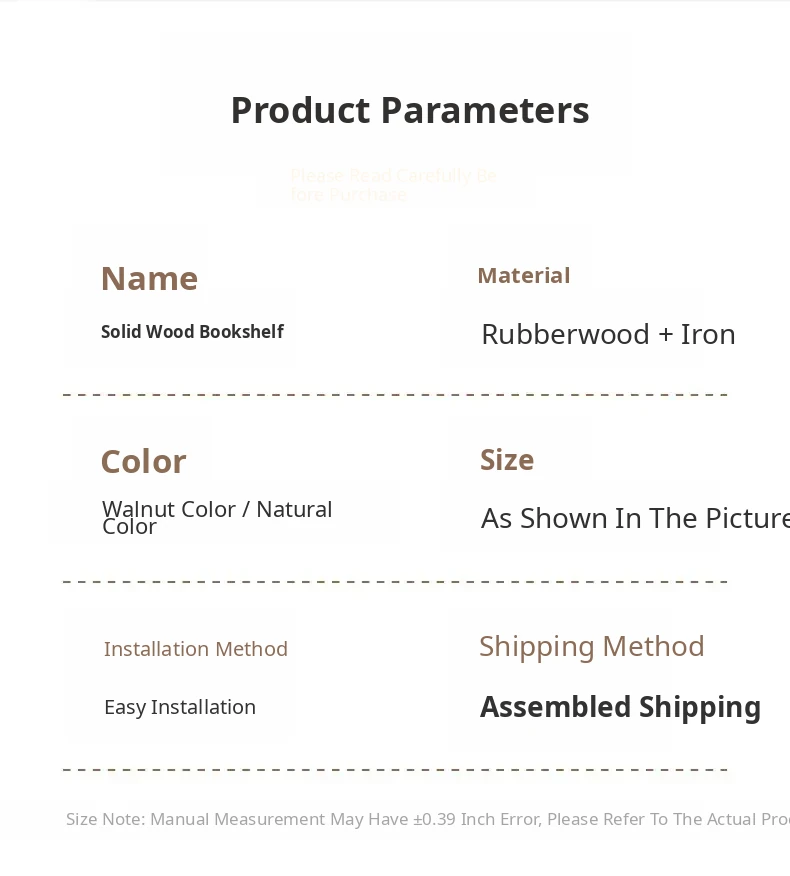The height and width of the screenshot is (876, 790).
Task: Click the Assembled Shipping text
Action: click(x=620, y=707)
